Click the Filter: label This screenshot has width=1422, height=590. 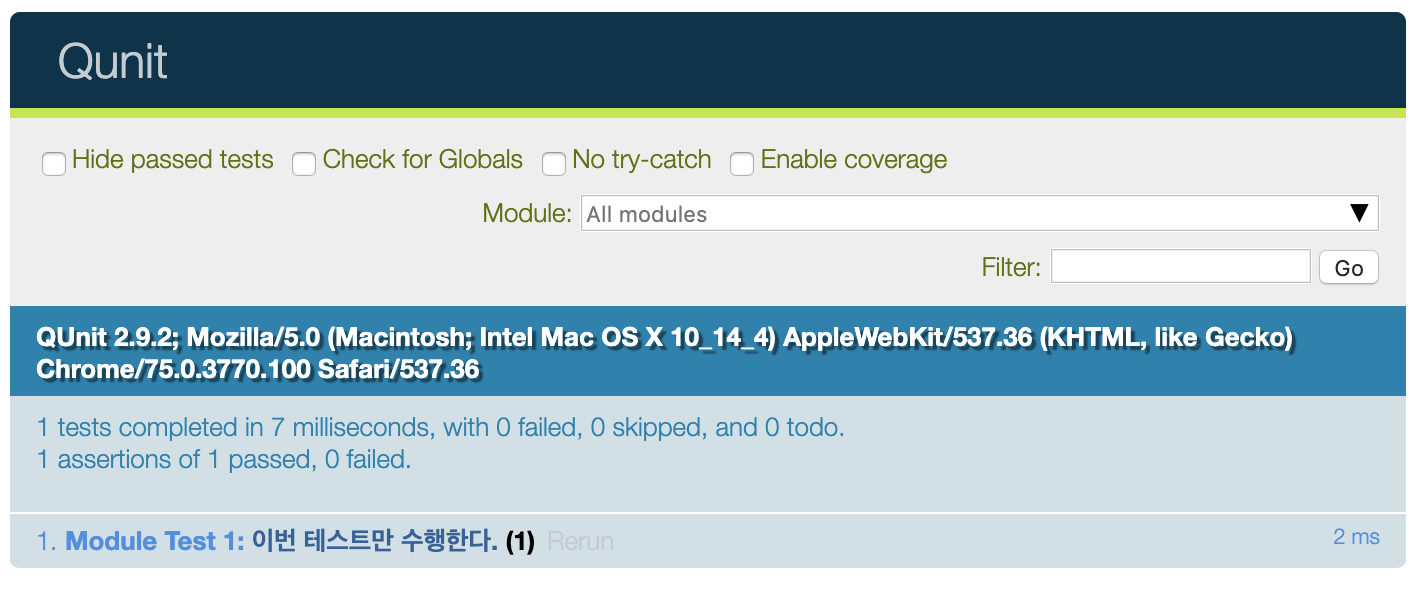(x=1011, y=267)
